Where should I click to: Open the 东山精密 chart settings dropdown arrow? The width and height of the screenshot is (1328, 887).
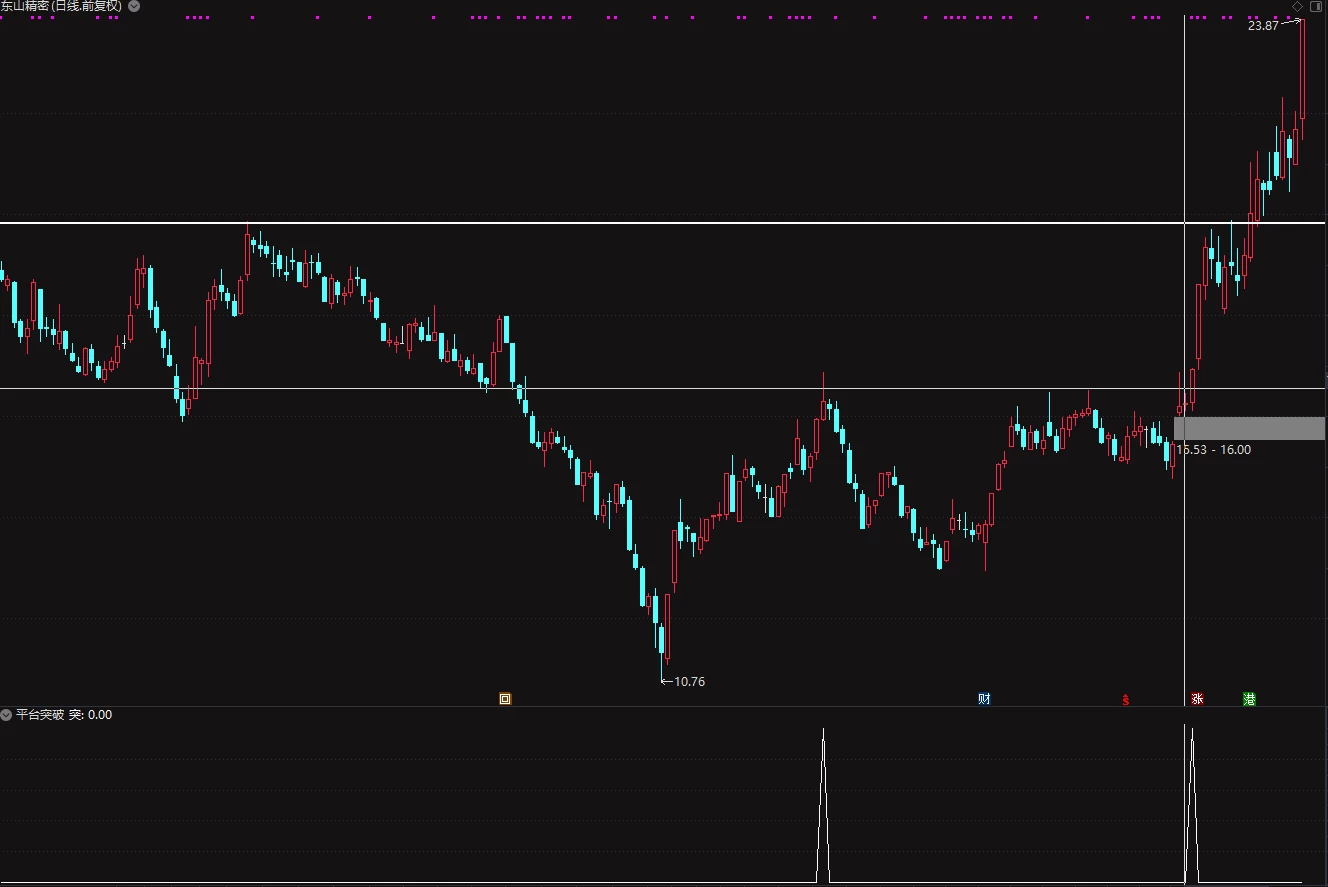(134, 6)
